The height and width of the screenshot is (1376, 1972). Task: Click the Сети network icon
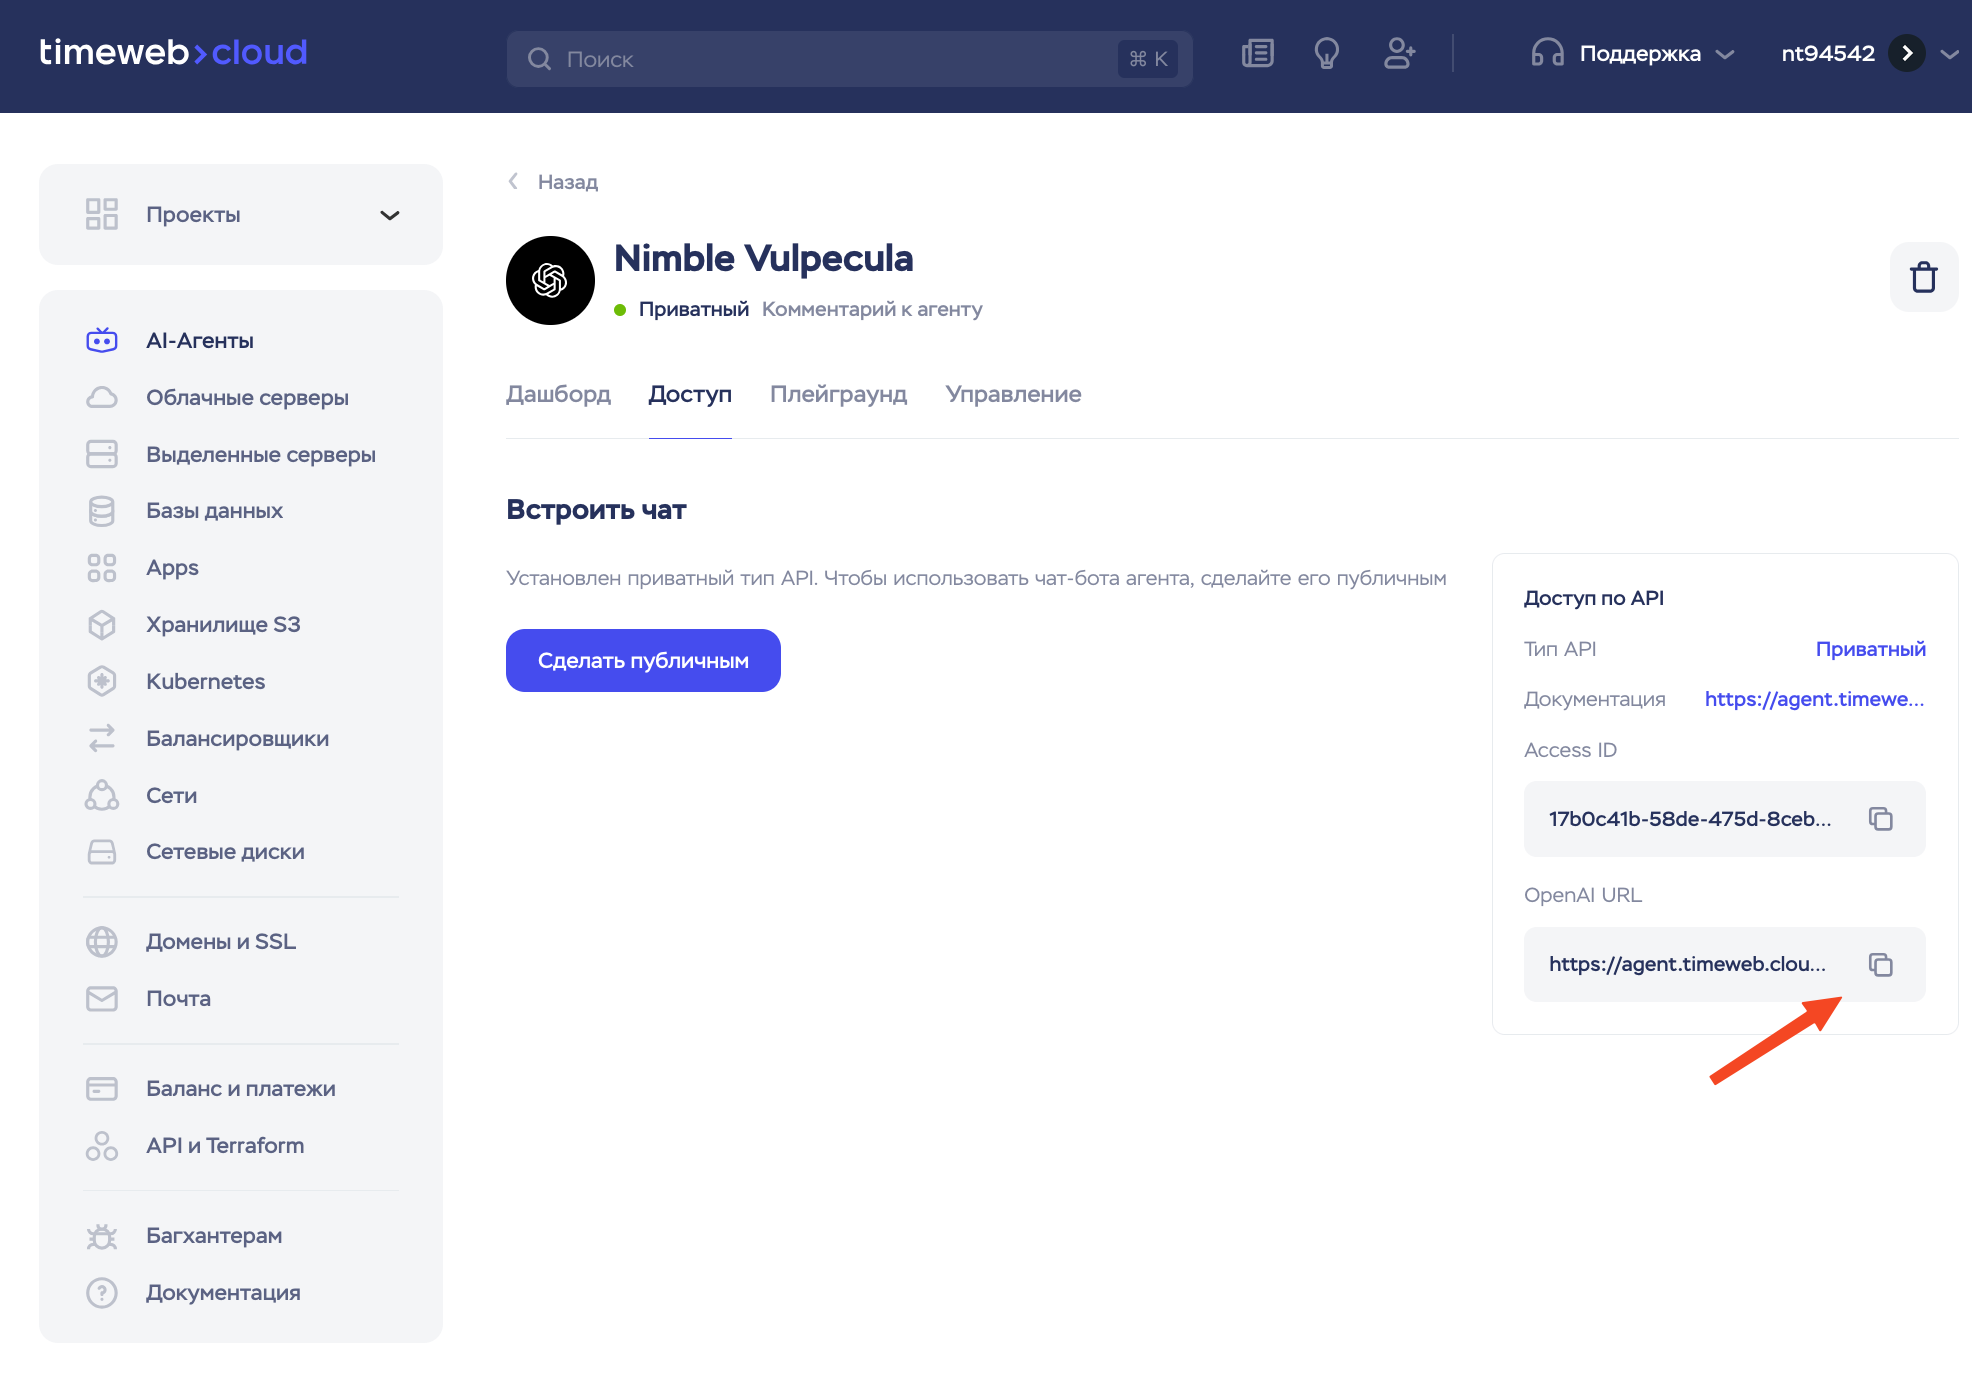tap(102, 795)
